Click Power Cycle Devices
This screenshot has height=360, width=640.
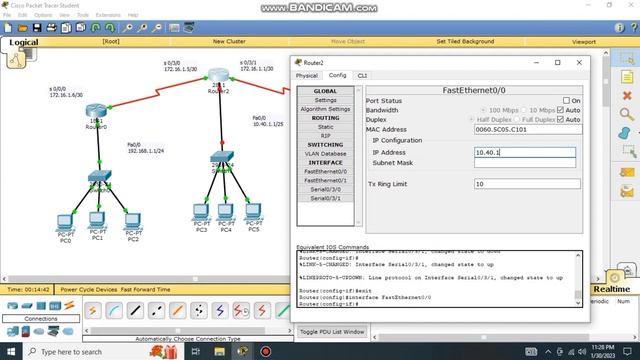pos(89,289)
